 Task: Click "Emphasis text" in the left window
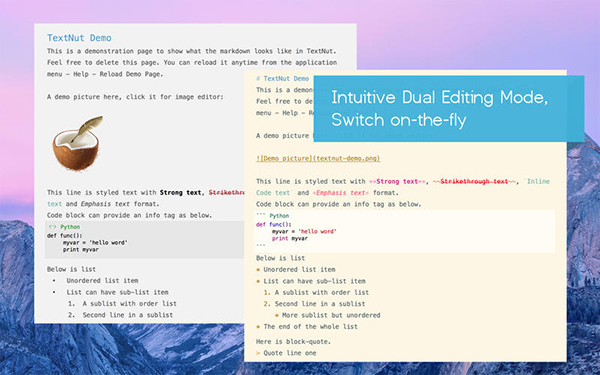105,204
